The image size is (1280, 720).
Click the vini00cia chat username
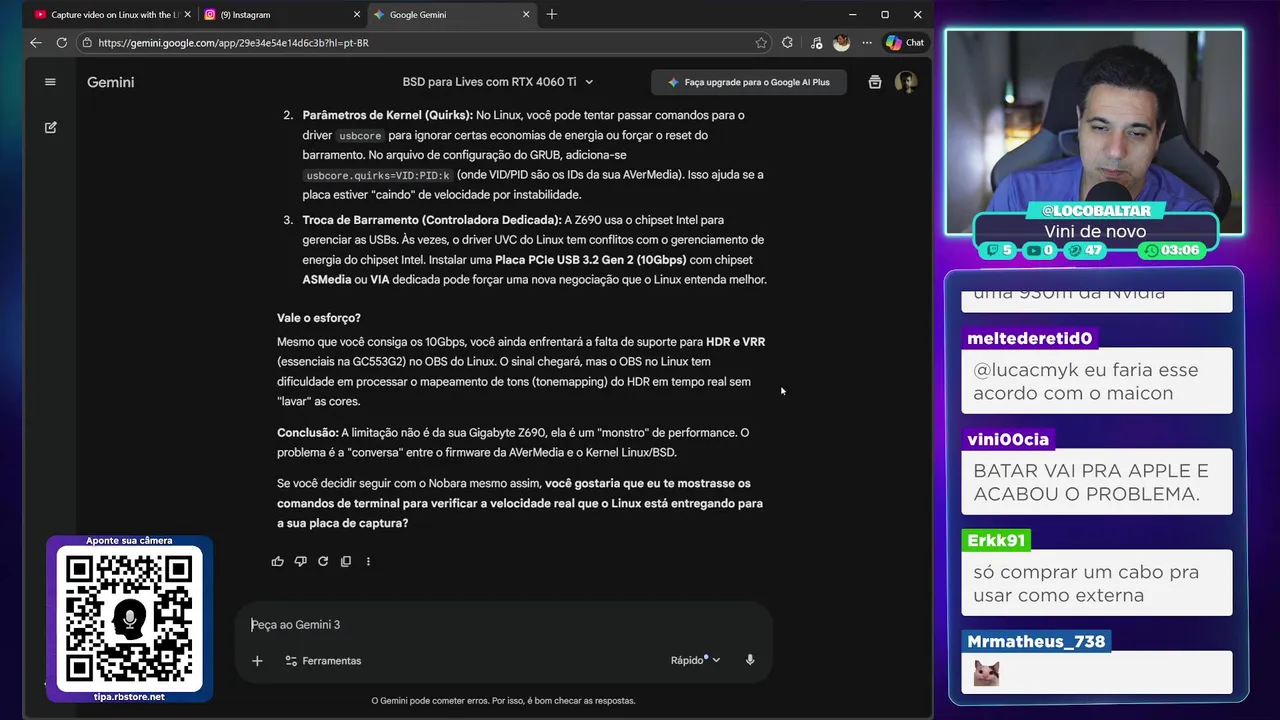tap(1008, 439)
